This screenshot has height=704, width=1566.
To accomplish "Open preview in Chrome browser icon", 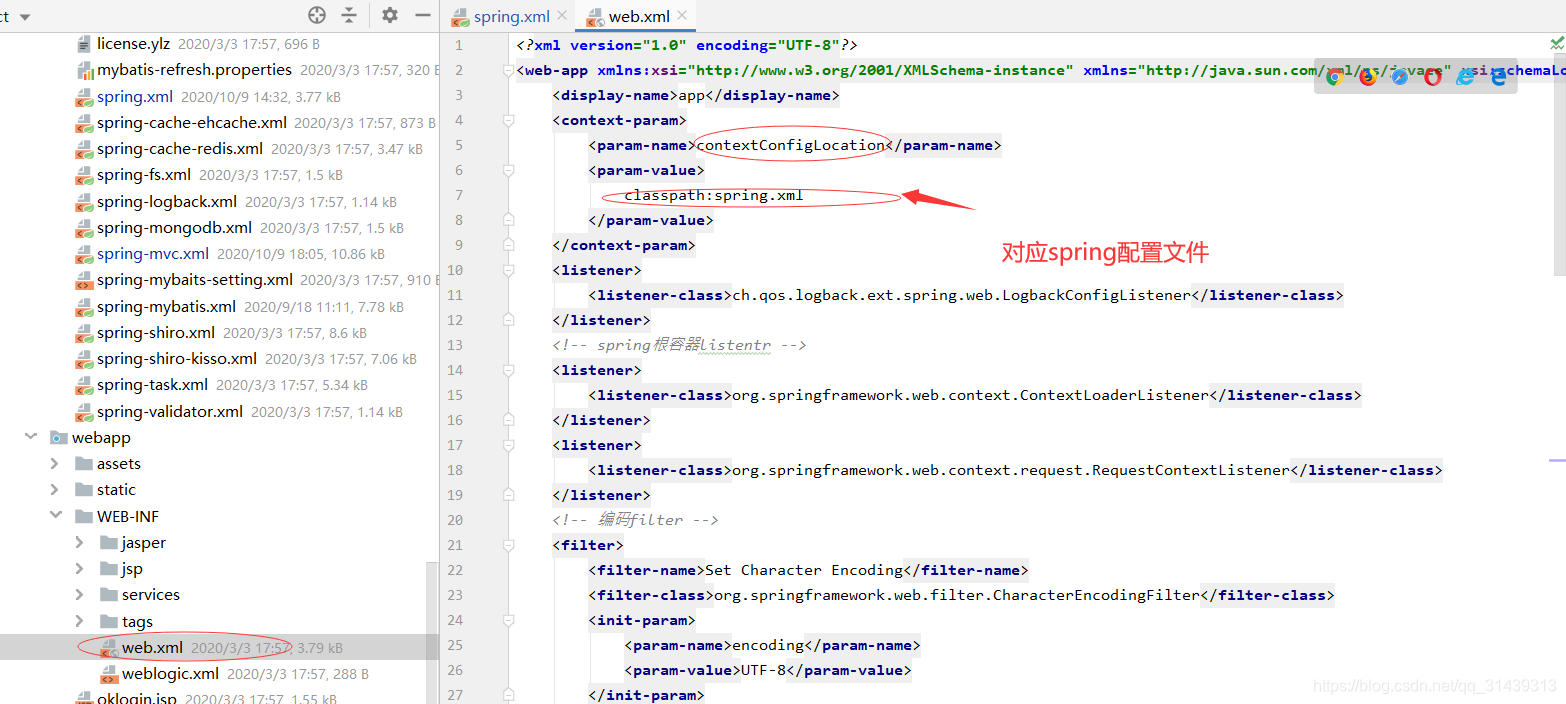I will coord(1335,75).
